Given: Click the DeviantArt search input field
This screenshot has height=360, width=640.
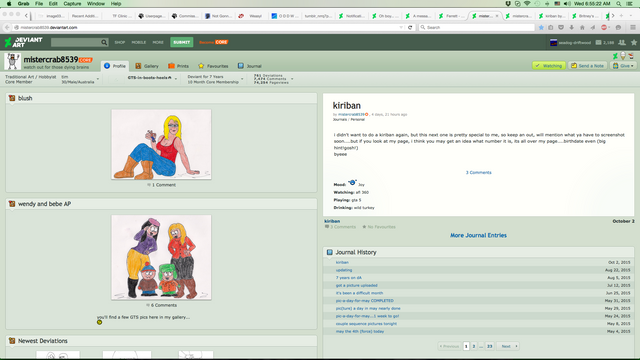Looking at the screenshot, I should point(76,42).
